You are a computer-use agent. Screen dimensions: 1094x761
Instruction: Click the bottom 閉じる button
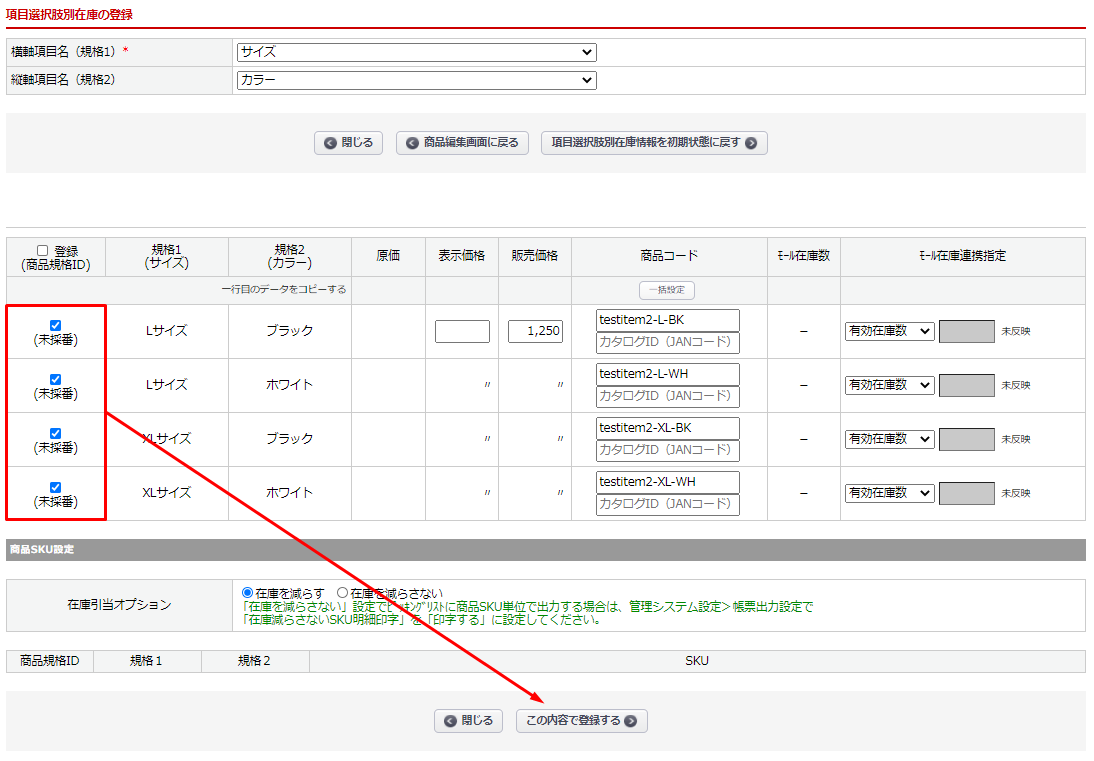point(469,721)
